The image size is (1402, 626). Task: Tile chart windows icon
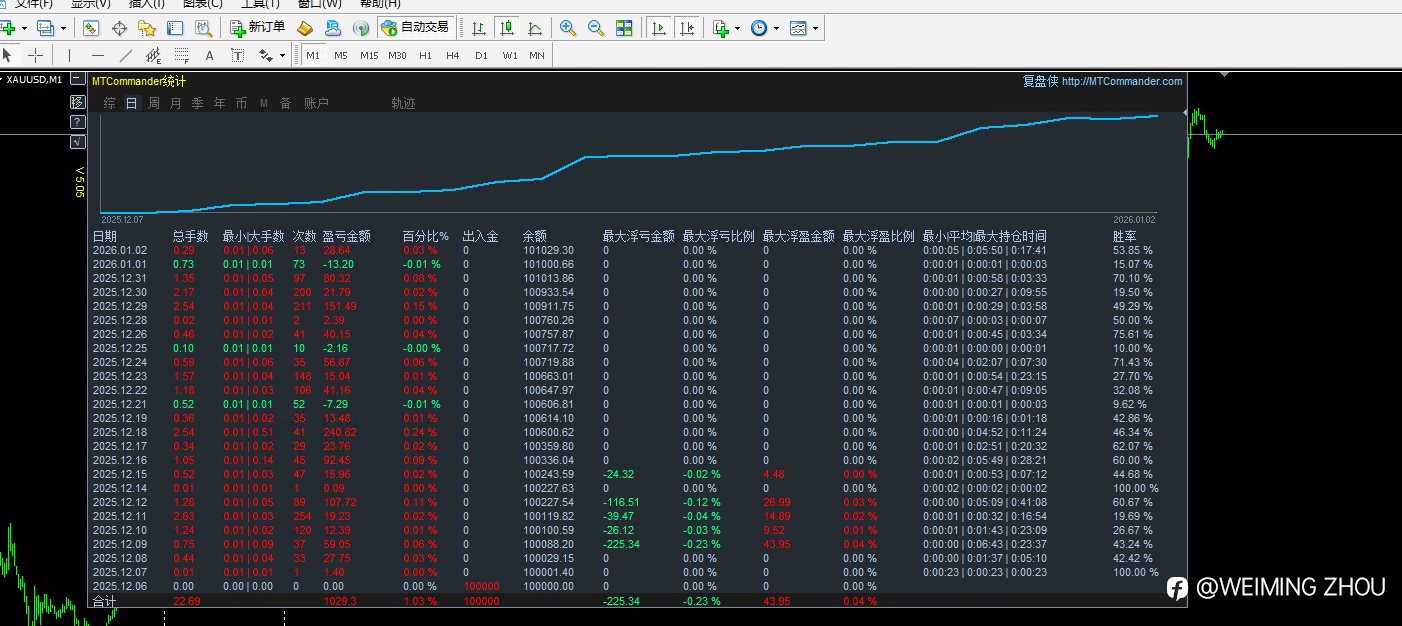point(624,28)
